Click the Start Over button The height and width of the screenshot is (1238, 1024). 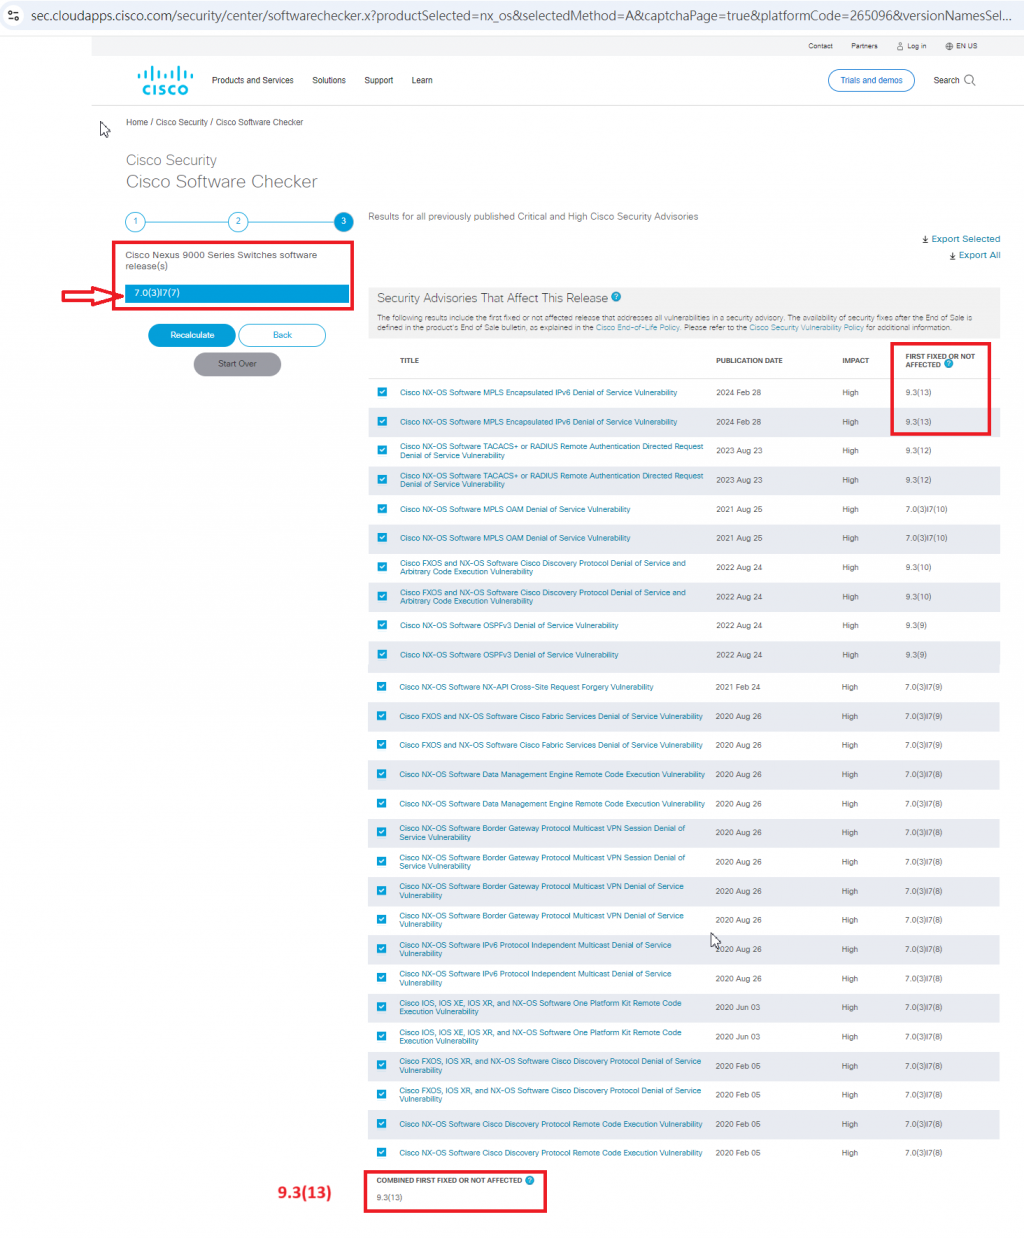pyautogui.click(x=237, y=363)
